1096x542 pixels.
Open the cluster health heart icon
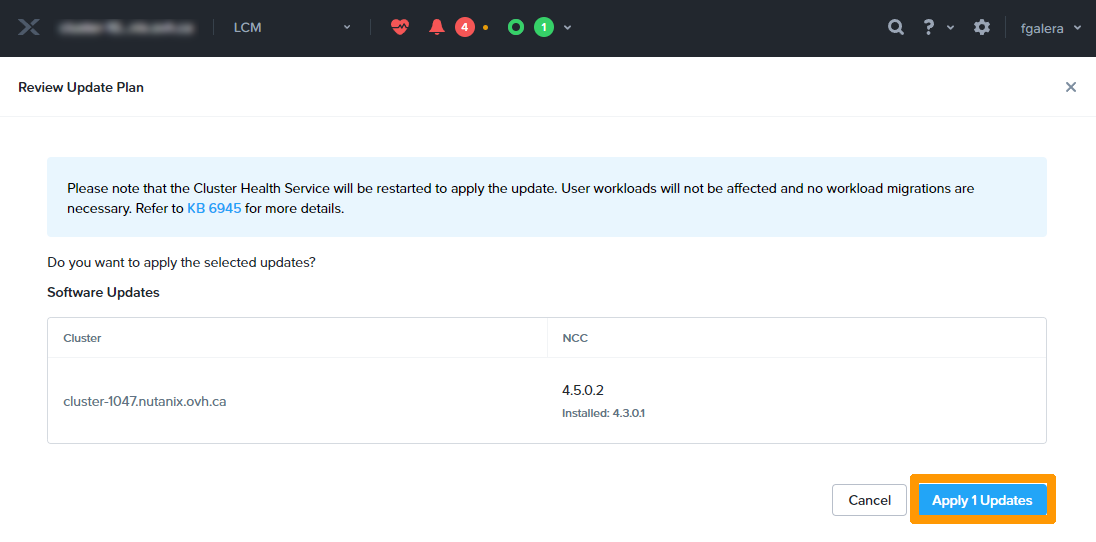pyautogui.click(x=400, y=27)
